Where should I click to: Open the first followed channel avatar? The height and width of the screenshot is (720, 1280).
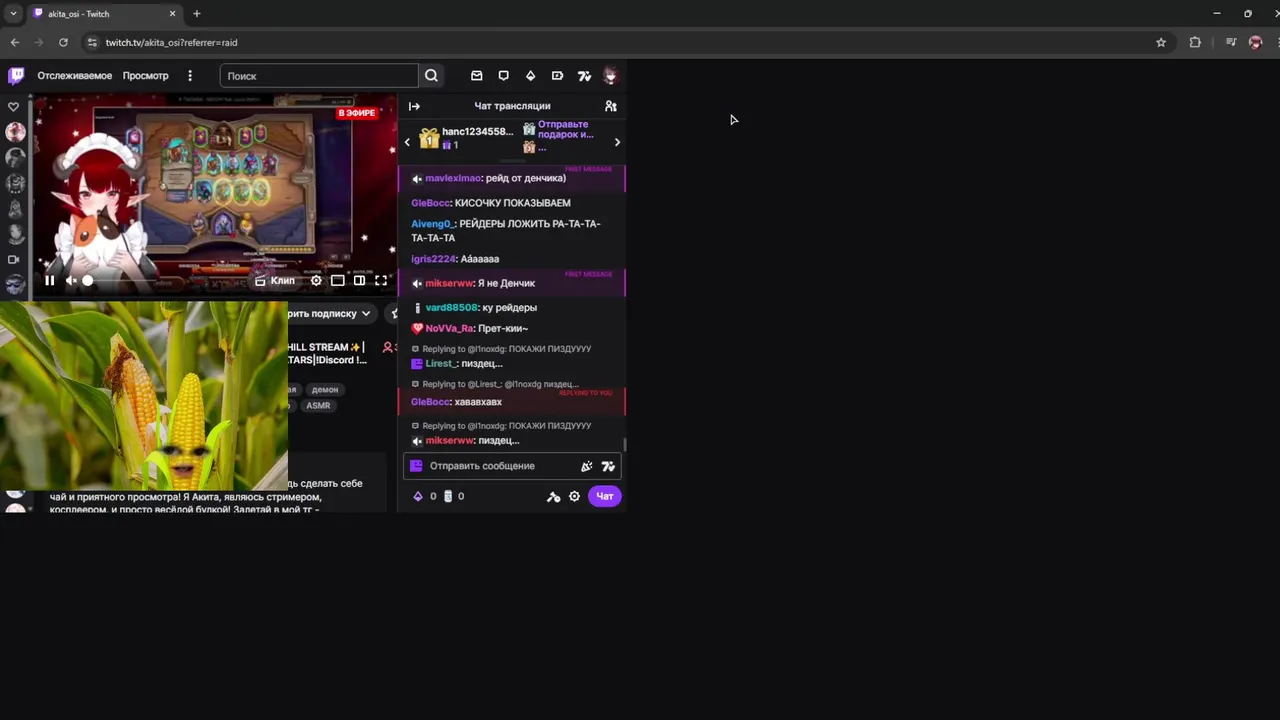pyautogui.click(x=15, y=132)
